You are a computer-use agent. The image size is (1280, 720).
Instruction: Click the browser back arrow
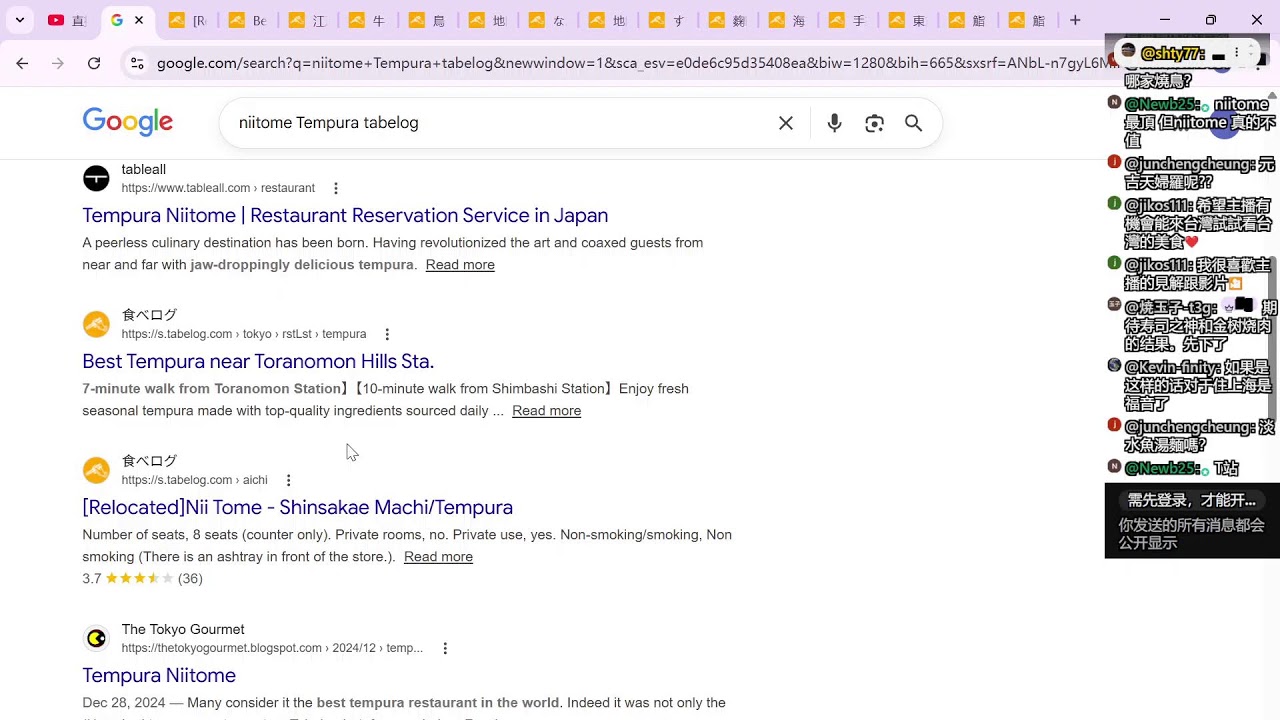(22, 63)
